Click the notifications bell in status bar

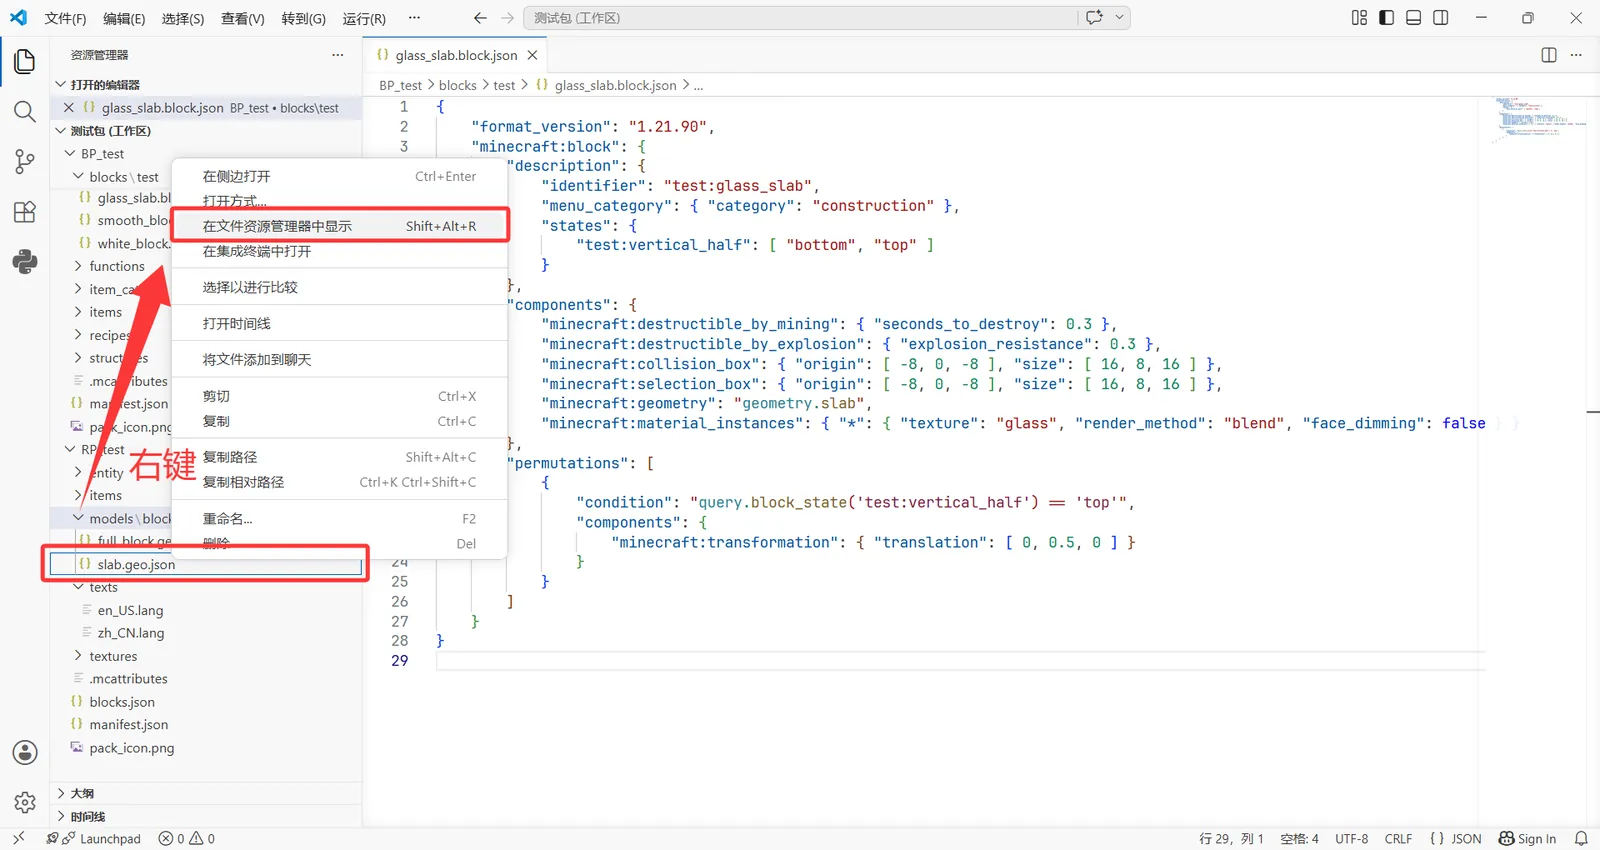pyautogui.click(x=1581, y=838)
